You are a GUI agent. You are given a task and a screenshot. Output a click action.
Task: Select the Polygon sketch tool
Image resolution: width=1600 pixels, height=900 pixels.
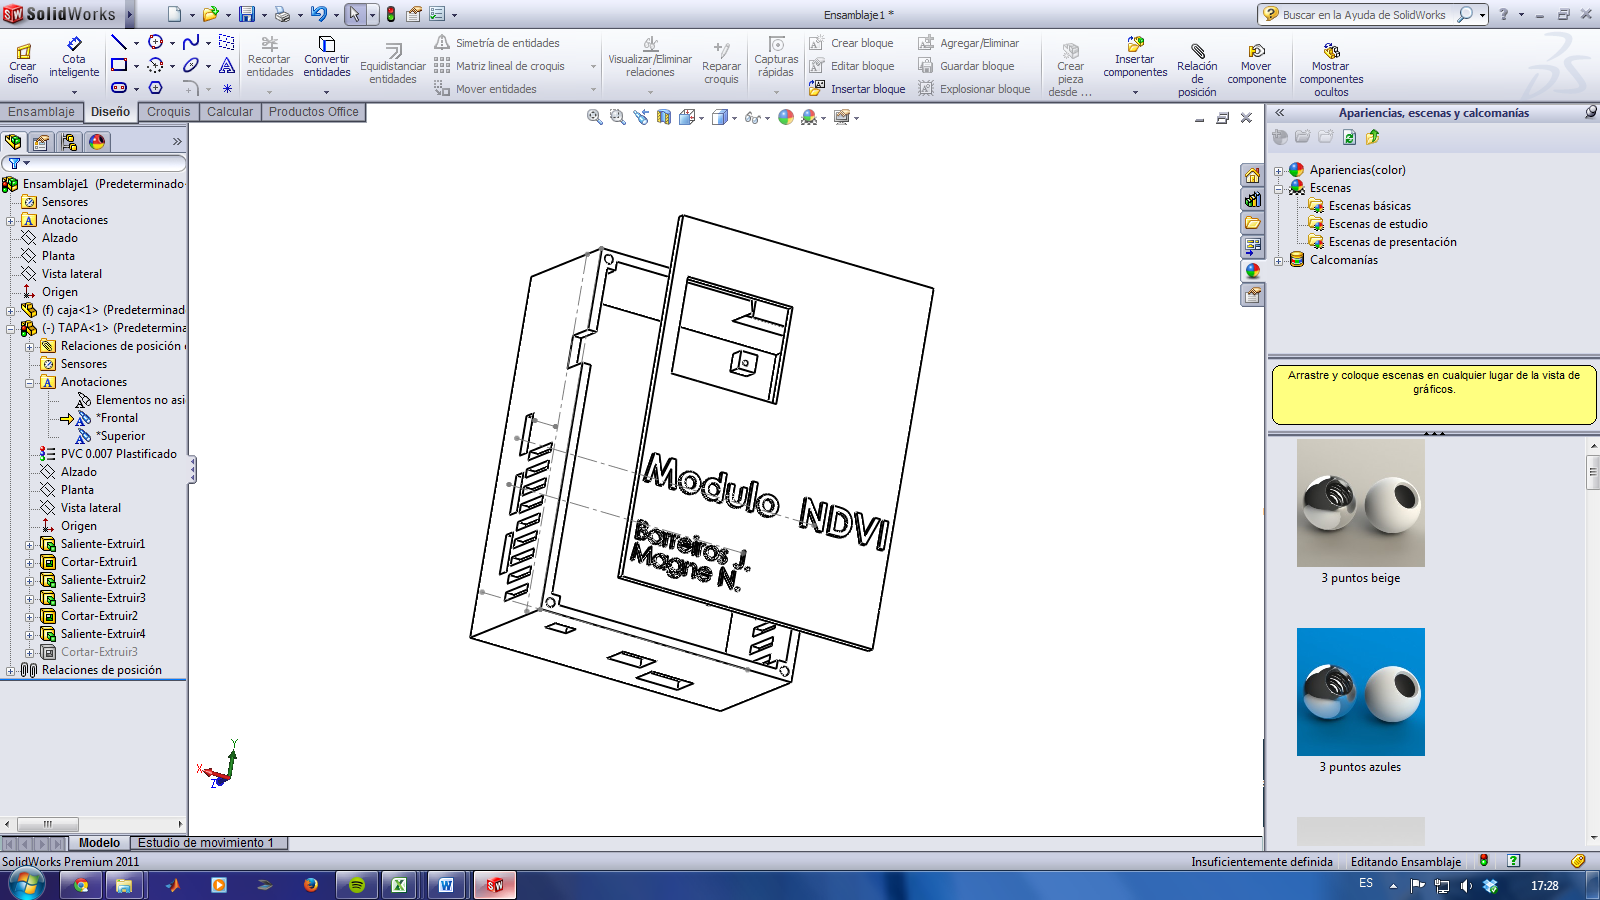(x=156, y=88)
